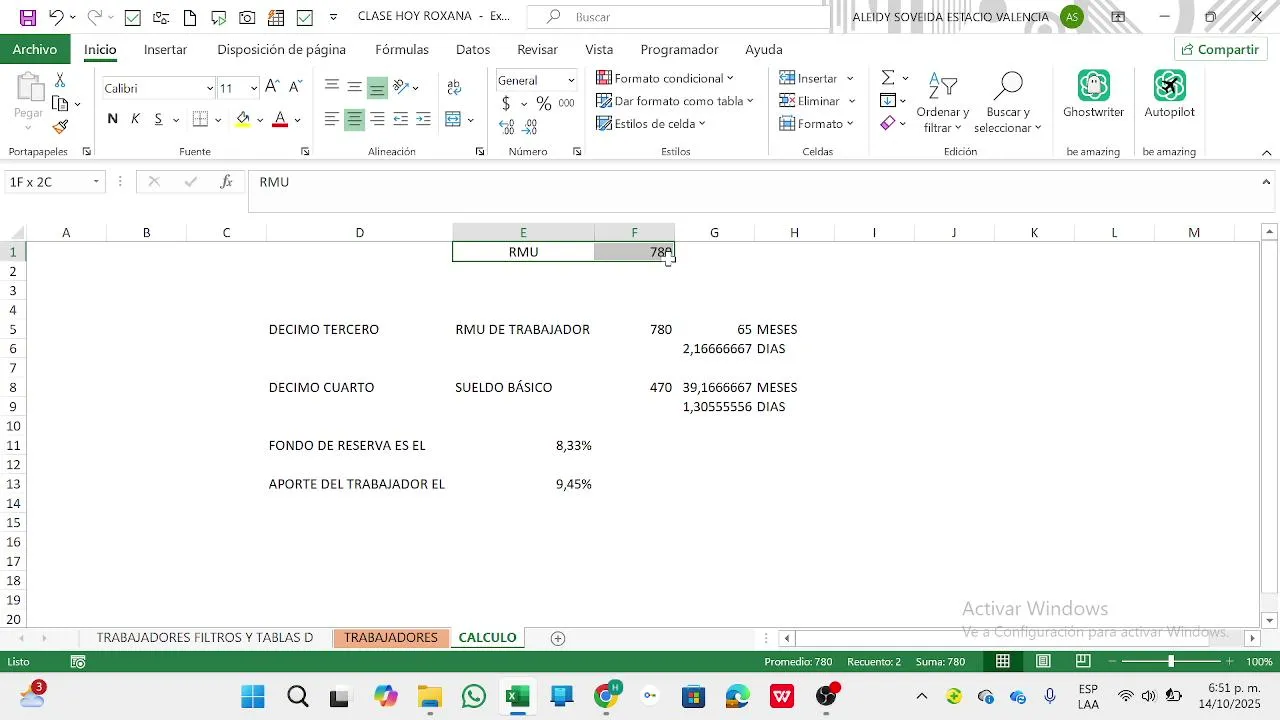1280x720 pixels.
Task: Open the fill color dropdown arrow
Action: pos(260,120)
